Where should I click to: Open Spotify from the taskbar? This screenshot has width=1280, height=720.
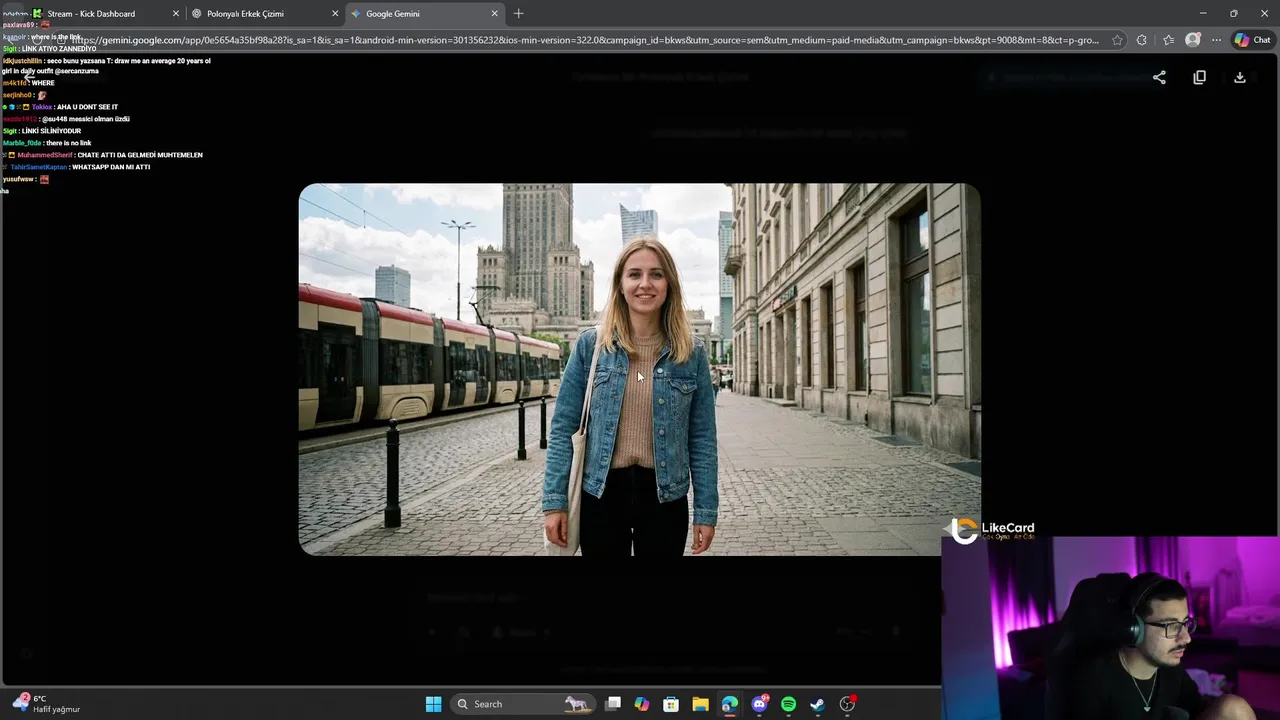click(788, 704)
